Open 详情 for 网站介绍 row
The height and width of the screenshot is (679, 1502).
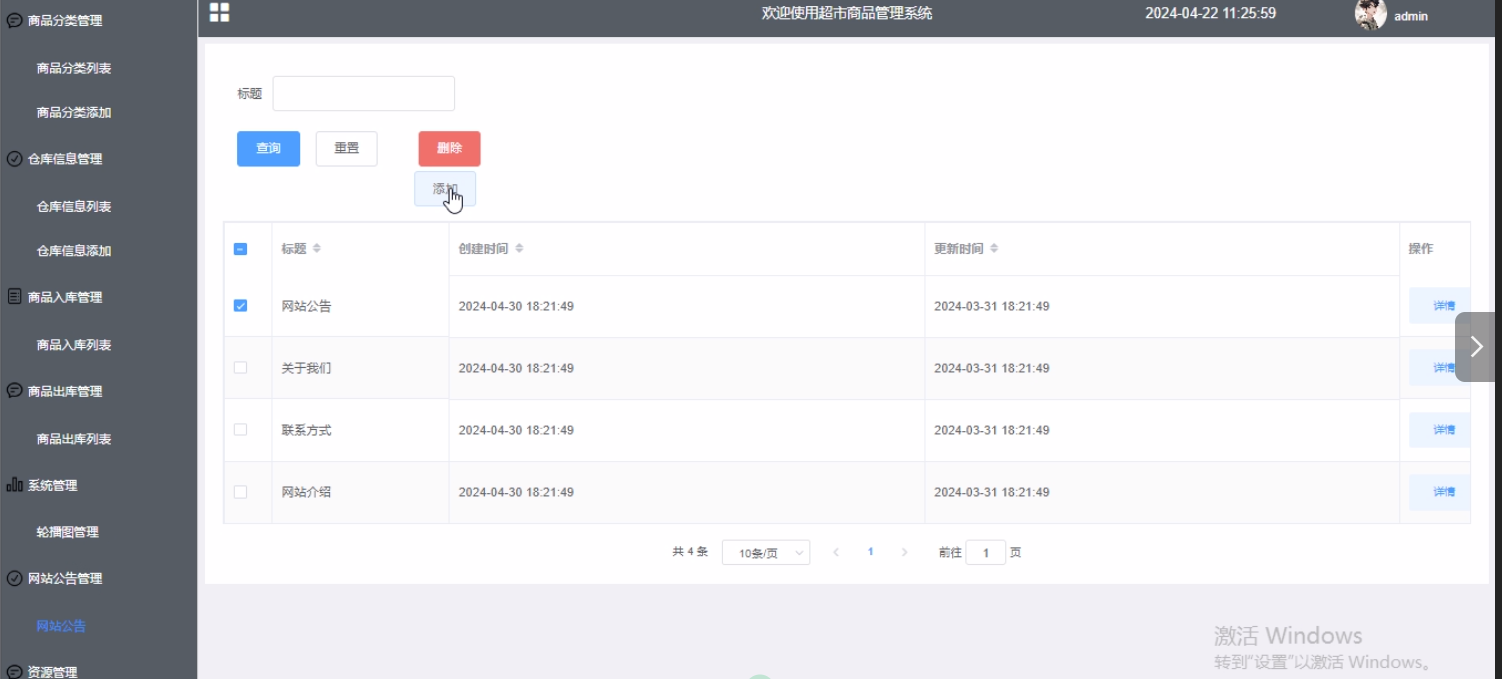(1440, 492)
